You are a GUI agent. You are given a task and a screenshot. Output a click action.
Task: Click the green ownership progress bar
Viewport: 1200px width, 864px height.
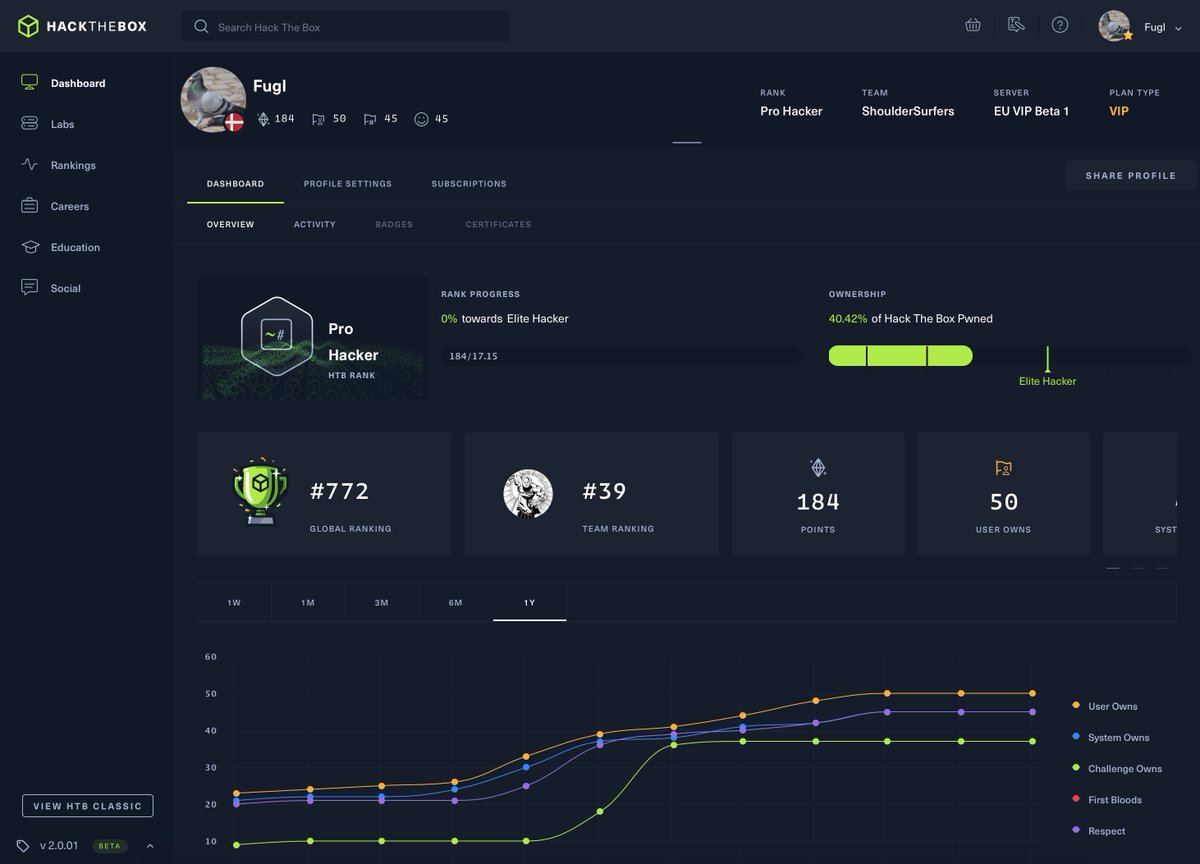[x=900, y=356]
